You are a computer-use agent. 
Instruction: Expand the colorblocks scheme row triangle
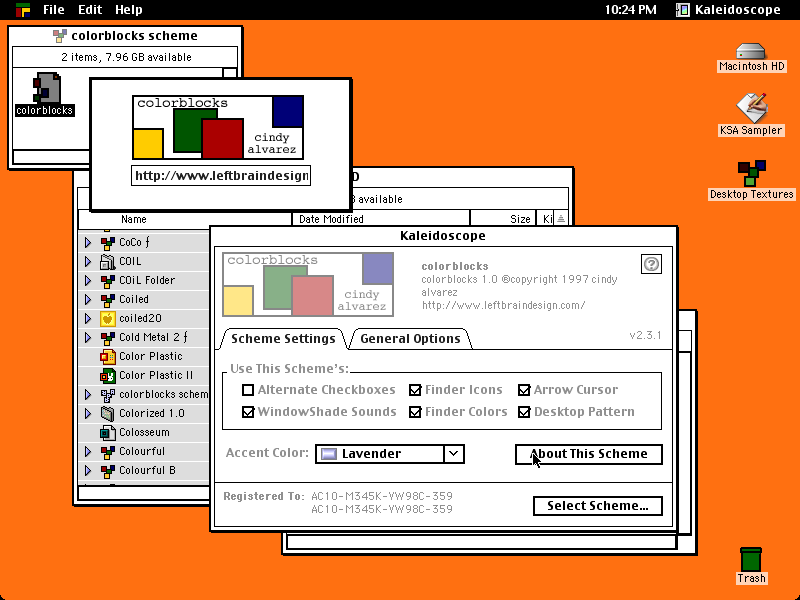(x=88, y=394)
